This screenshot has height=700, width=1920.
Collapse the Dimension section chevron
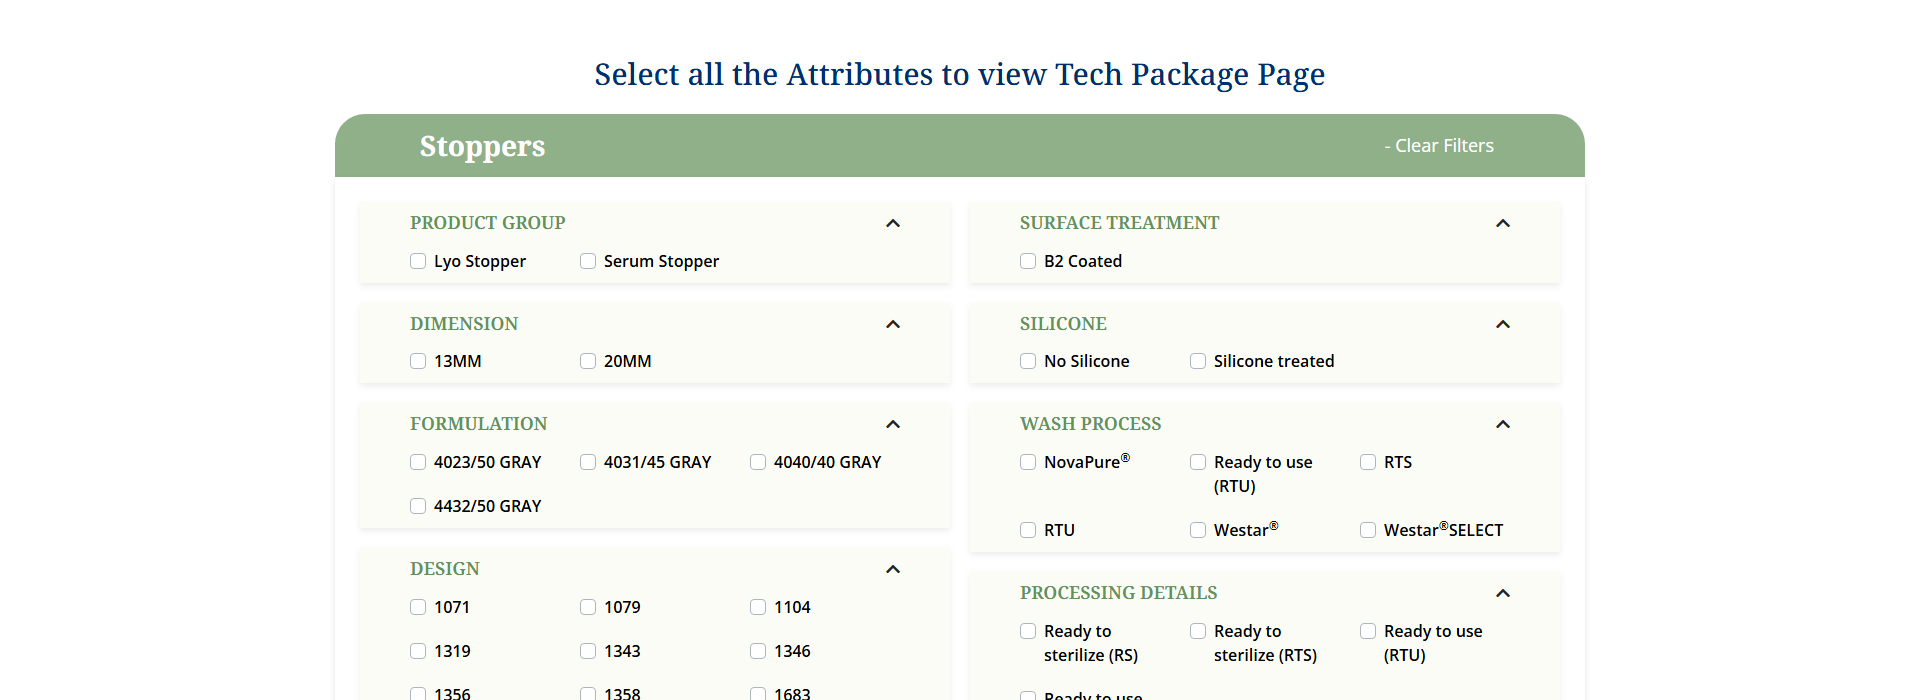(893, 324)
